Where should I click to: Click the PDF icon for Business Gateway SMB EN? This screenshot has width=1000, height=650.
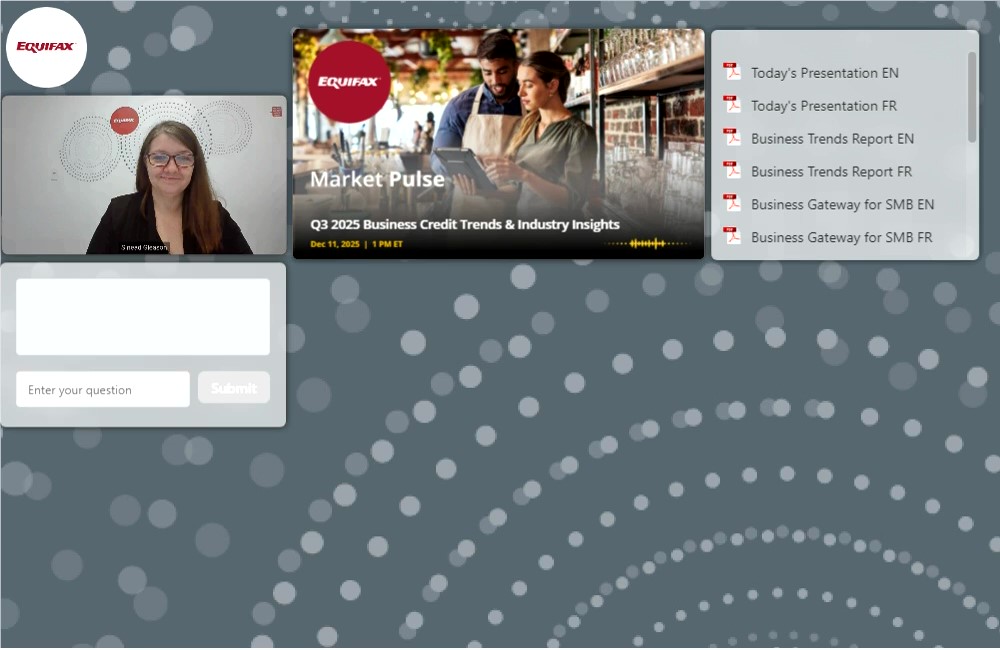tap(732, 204)
